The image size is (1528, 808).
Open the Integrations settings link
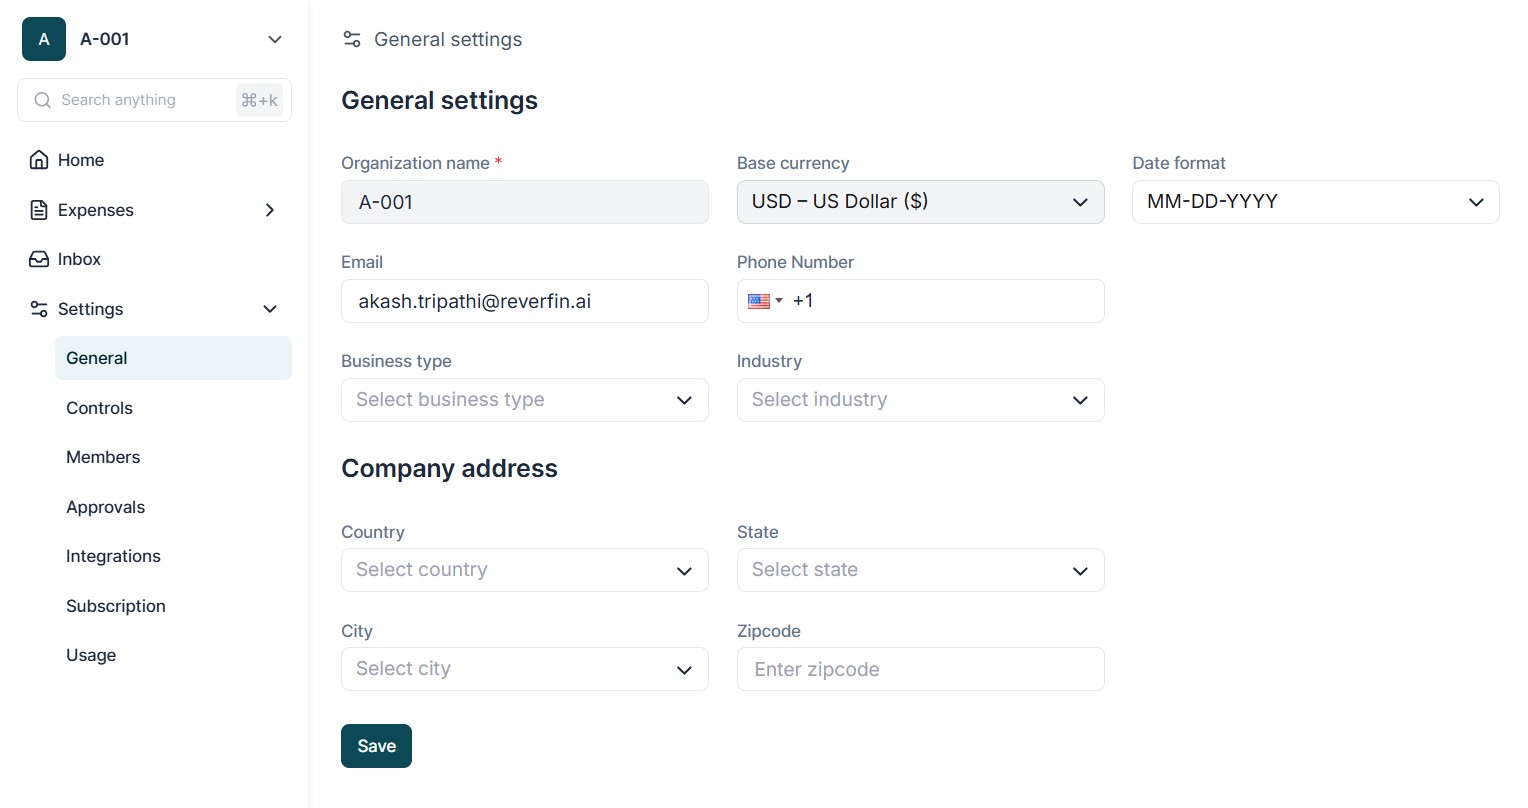[113, 556]
